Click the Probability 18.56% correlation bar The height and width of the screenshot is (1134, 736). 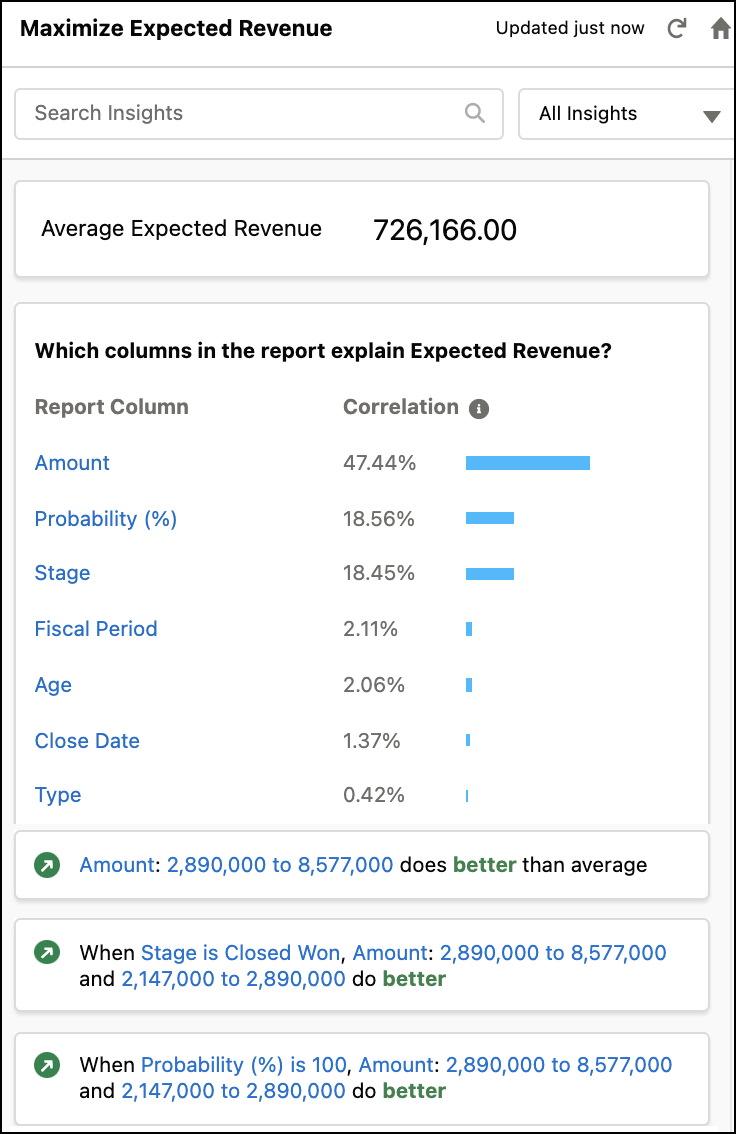(489, 518)
